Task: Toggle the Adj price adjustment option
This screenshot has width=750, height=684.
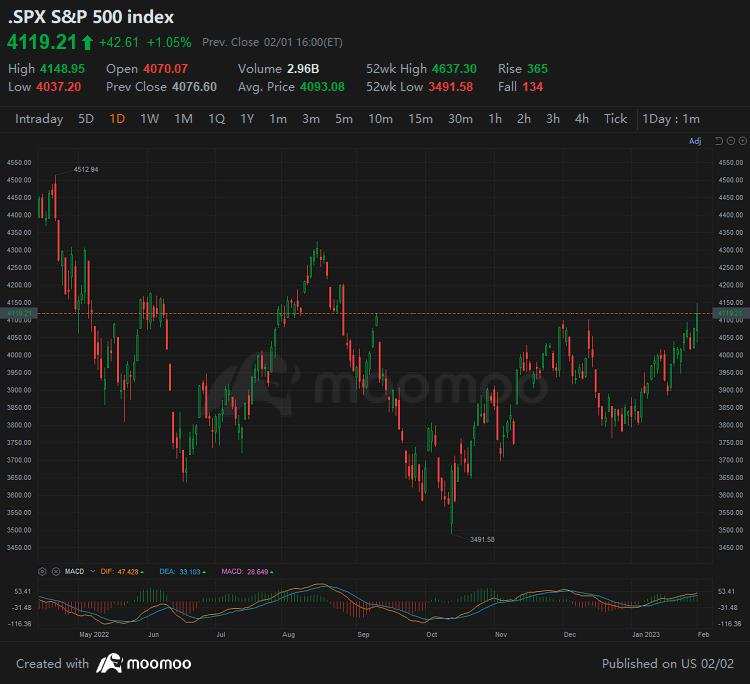Action: (x=695, y=141)
